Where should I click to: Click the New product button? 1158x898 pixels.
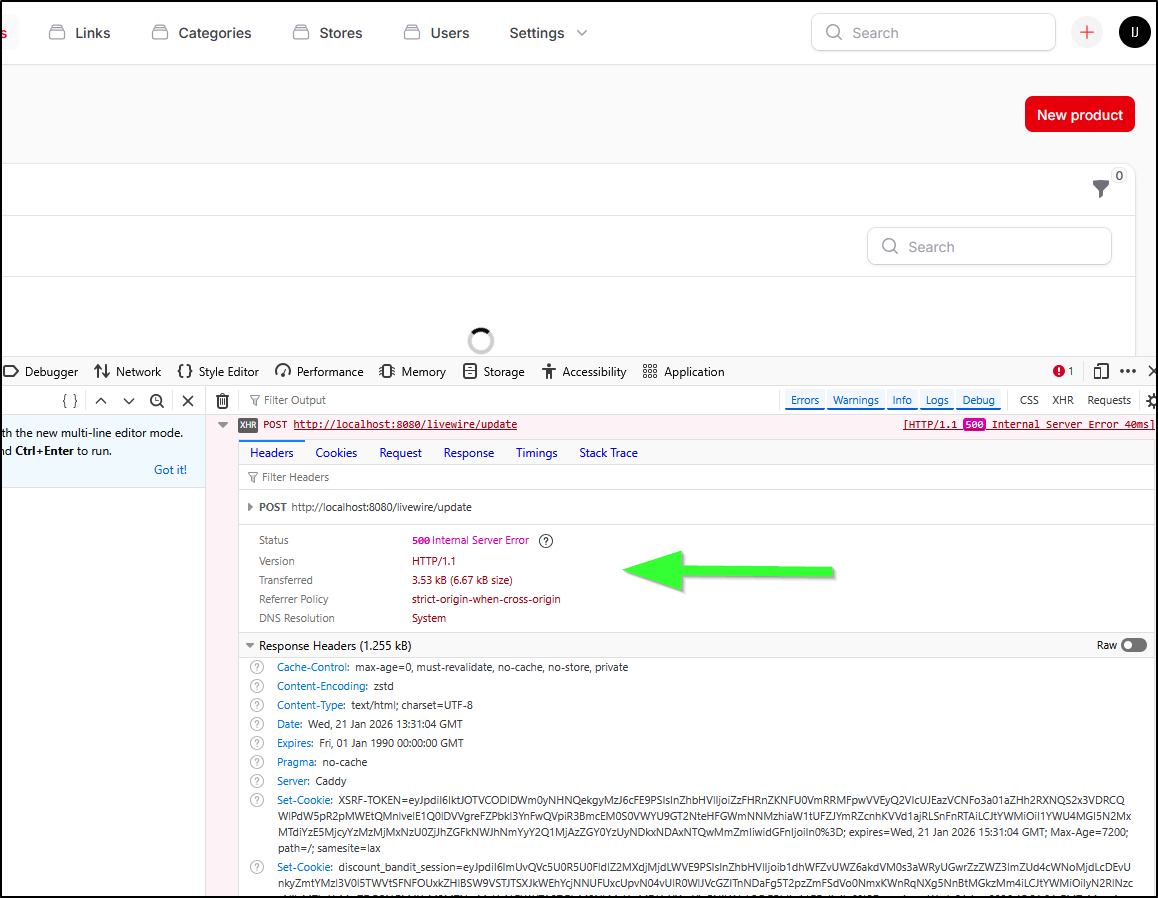point(1079,115)
